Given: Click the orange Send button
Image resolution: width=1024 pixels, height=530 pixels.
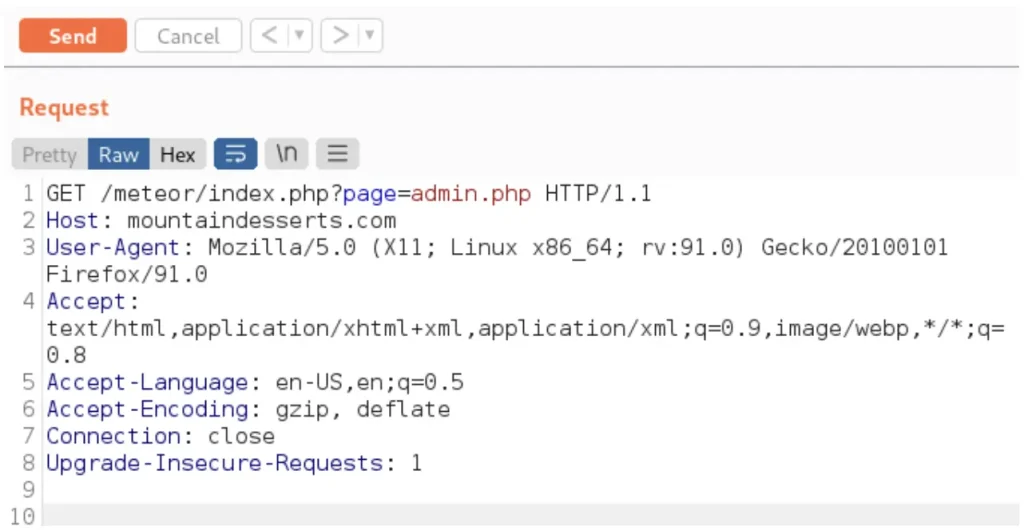Looking at the screenshot, I should pos(73,37).
